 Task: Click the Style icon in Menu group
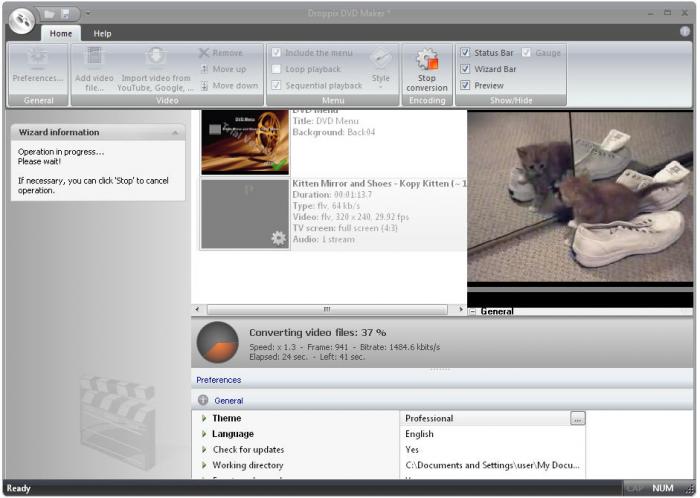[x=381, y=59]
